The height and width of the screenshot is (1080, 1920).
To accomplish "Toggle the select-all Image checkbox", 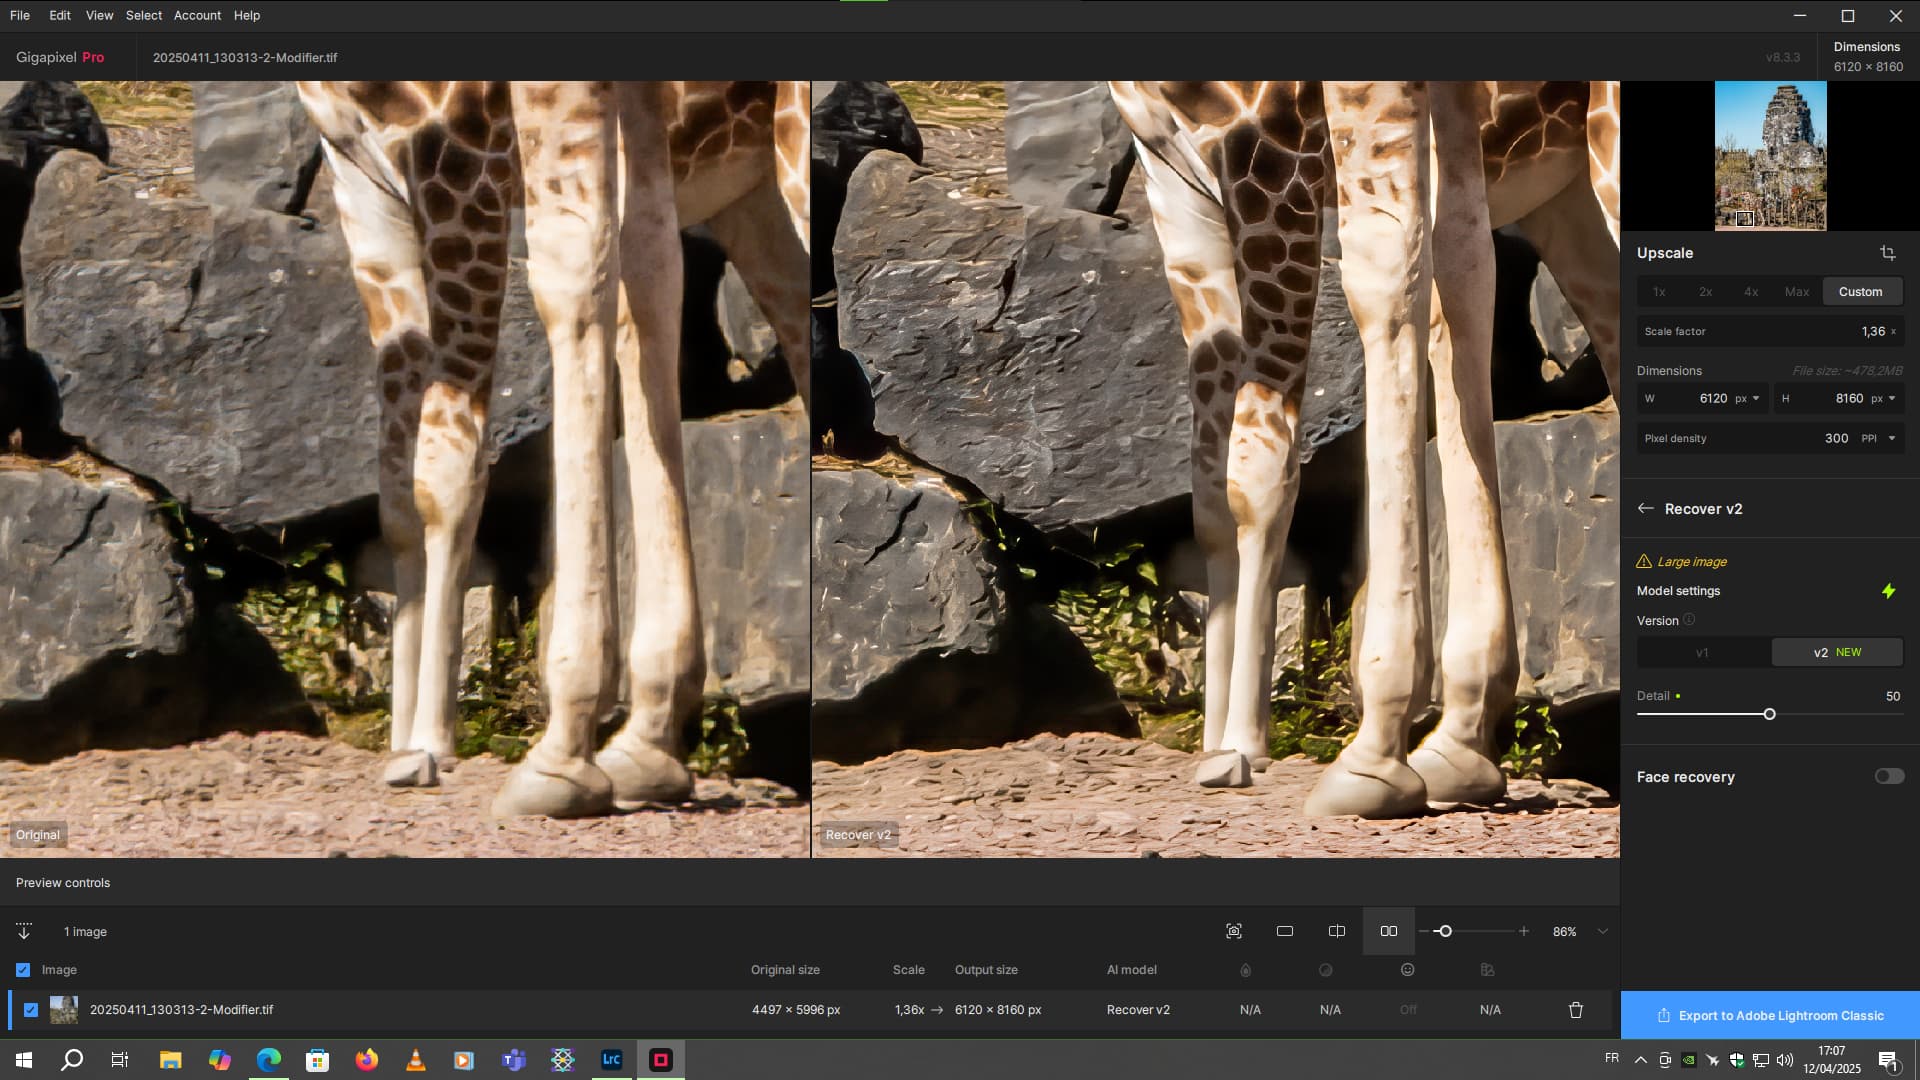I will (23, 970).
